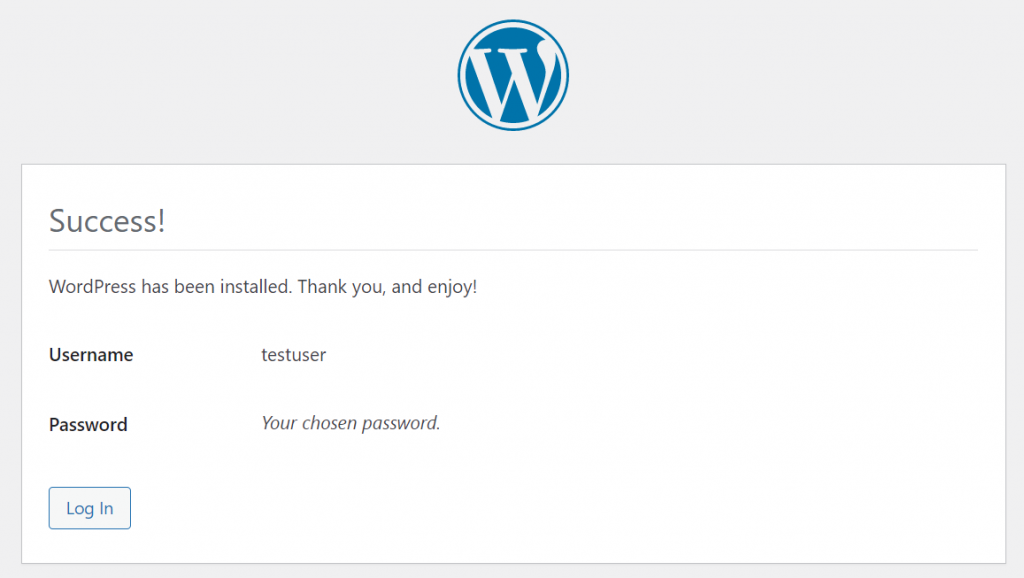This screenshot has width=1024, height=578.
Task: Select the Username label
Action: coord(90,355)
